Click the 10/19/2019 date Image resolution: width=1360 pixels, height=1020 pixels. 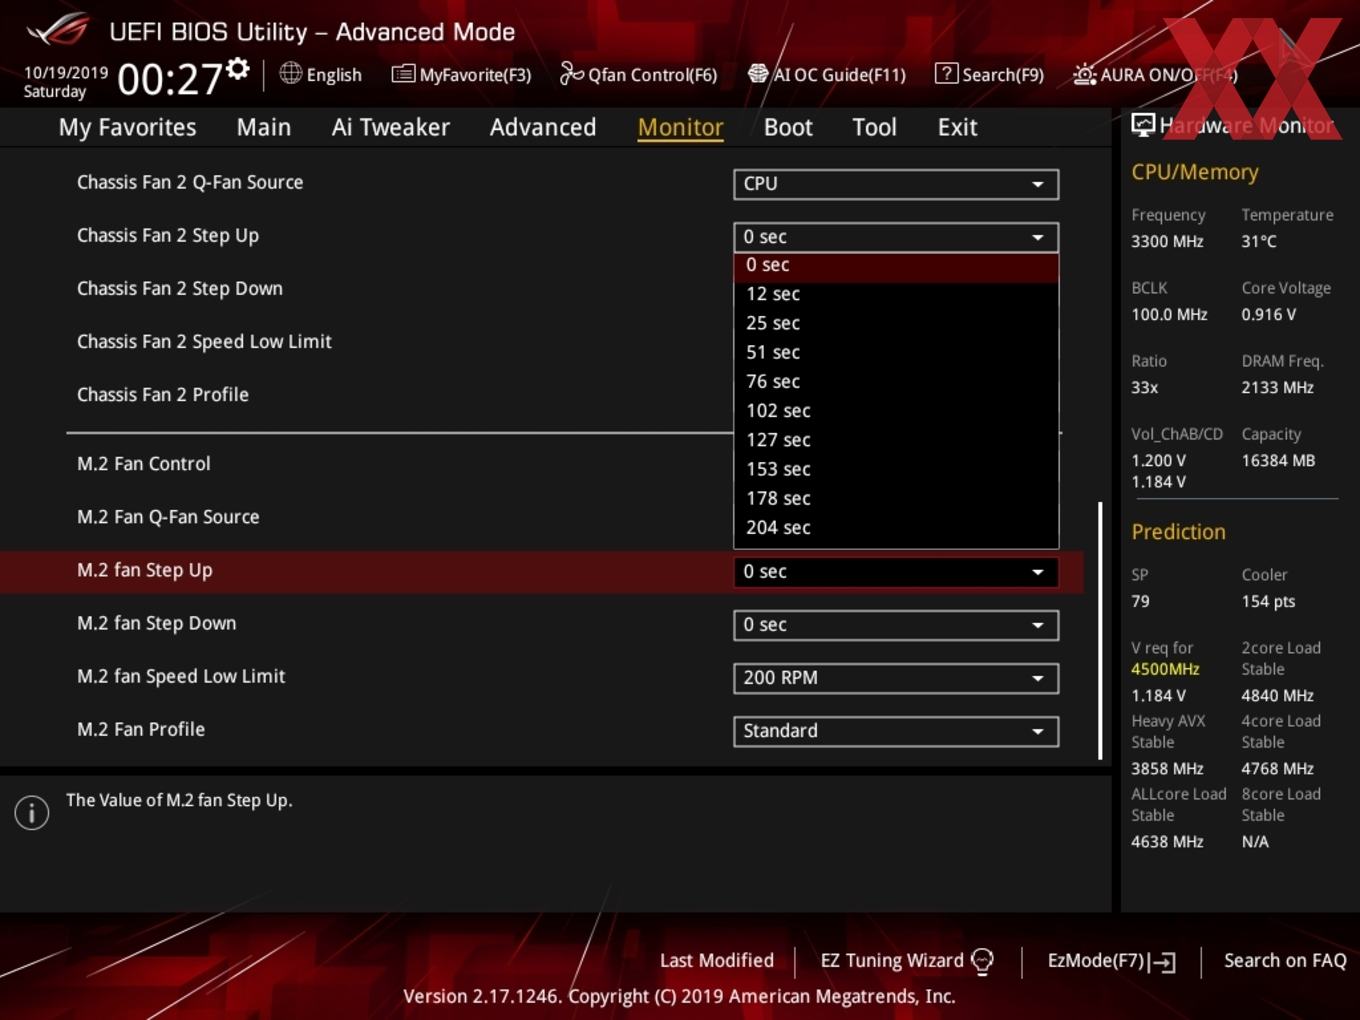pos(66,73)
